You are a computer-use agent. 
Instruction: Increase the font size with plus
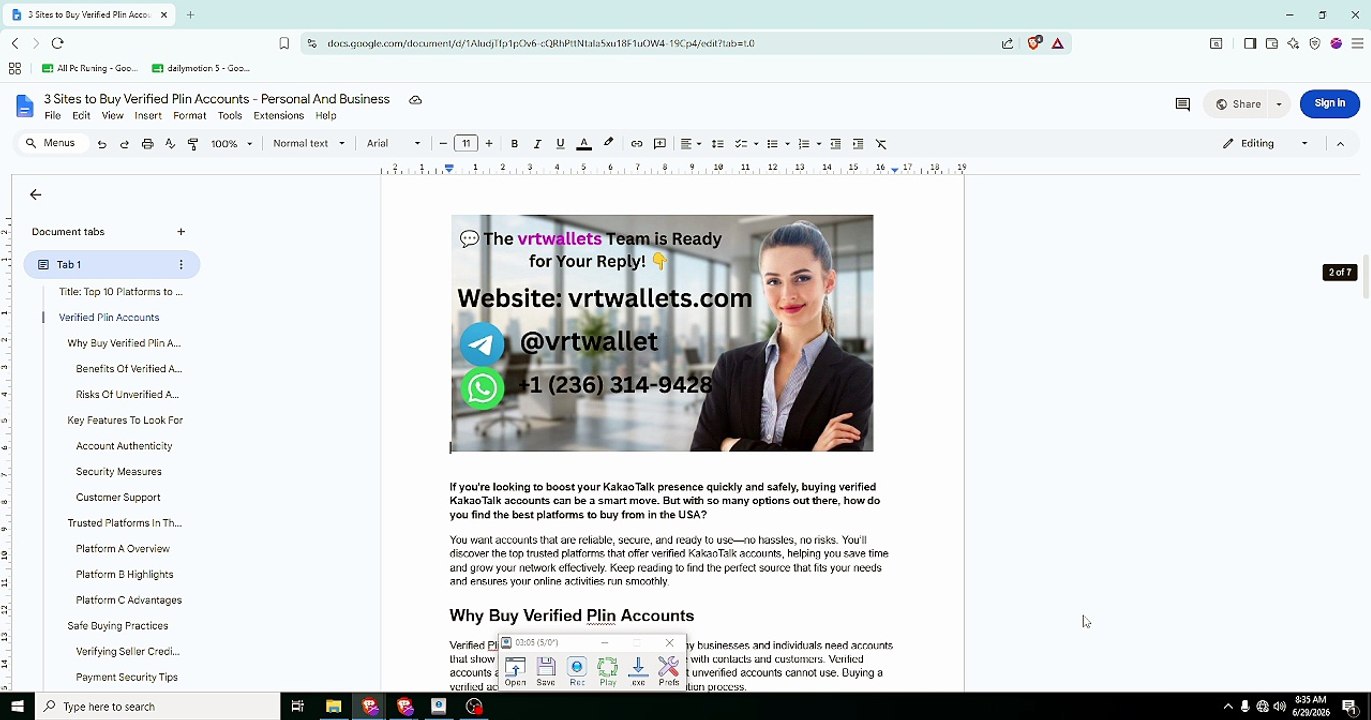point(489,144)
